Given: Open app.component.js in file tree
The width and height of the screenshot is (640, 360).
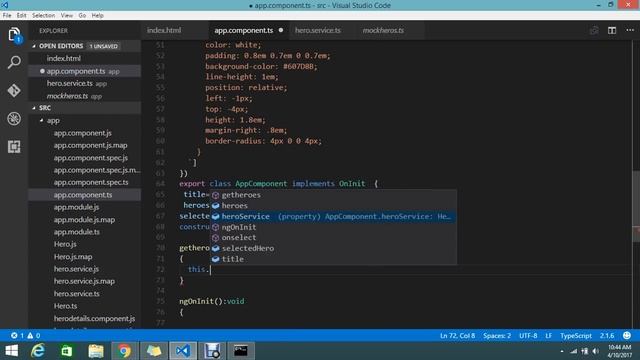Looking at the screenshot, I should [85, 133].
